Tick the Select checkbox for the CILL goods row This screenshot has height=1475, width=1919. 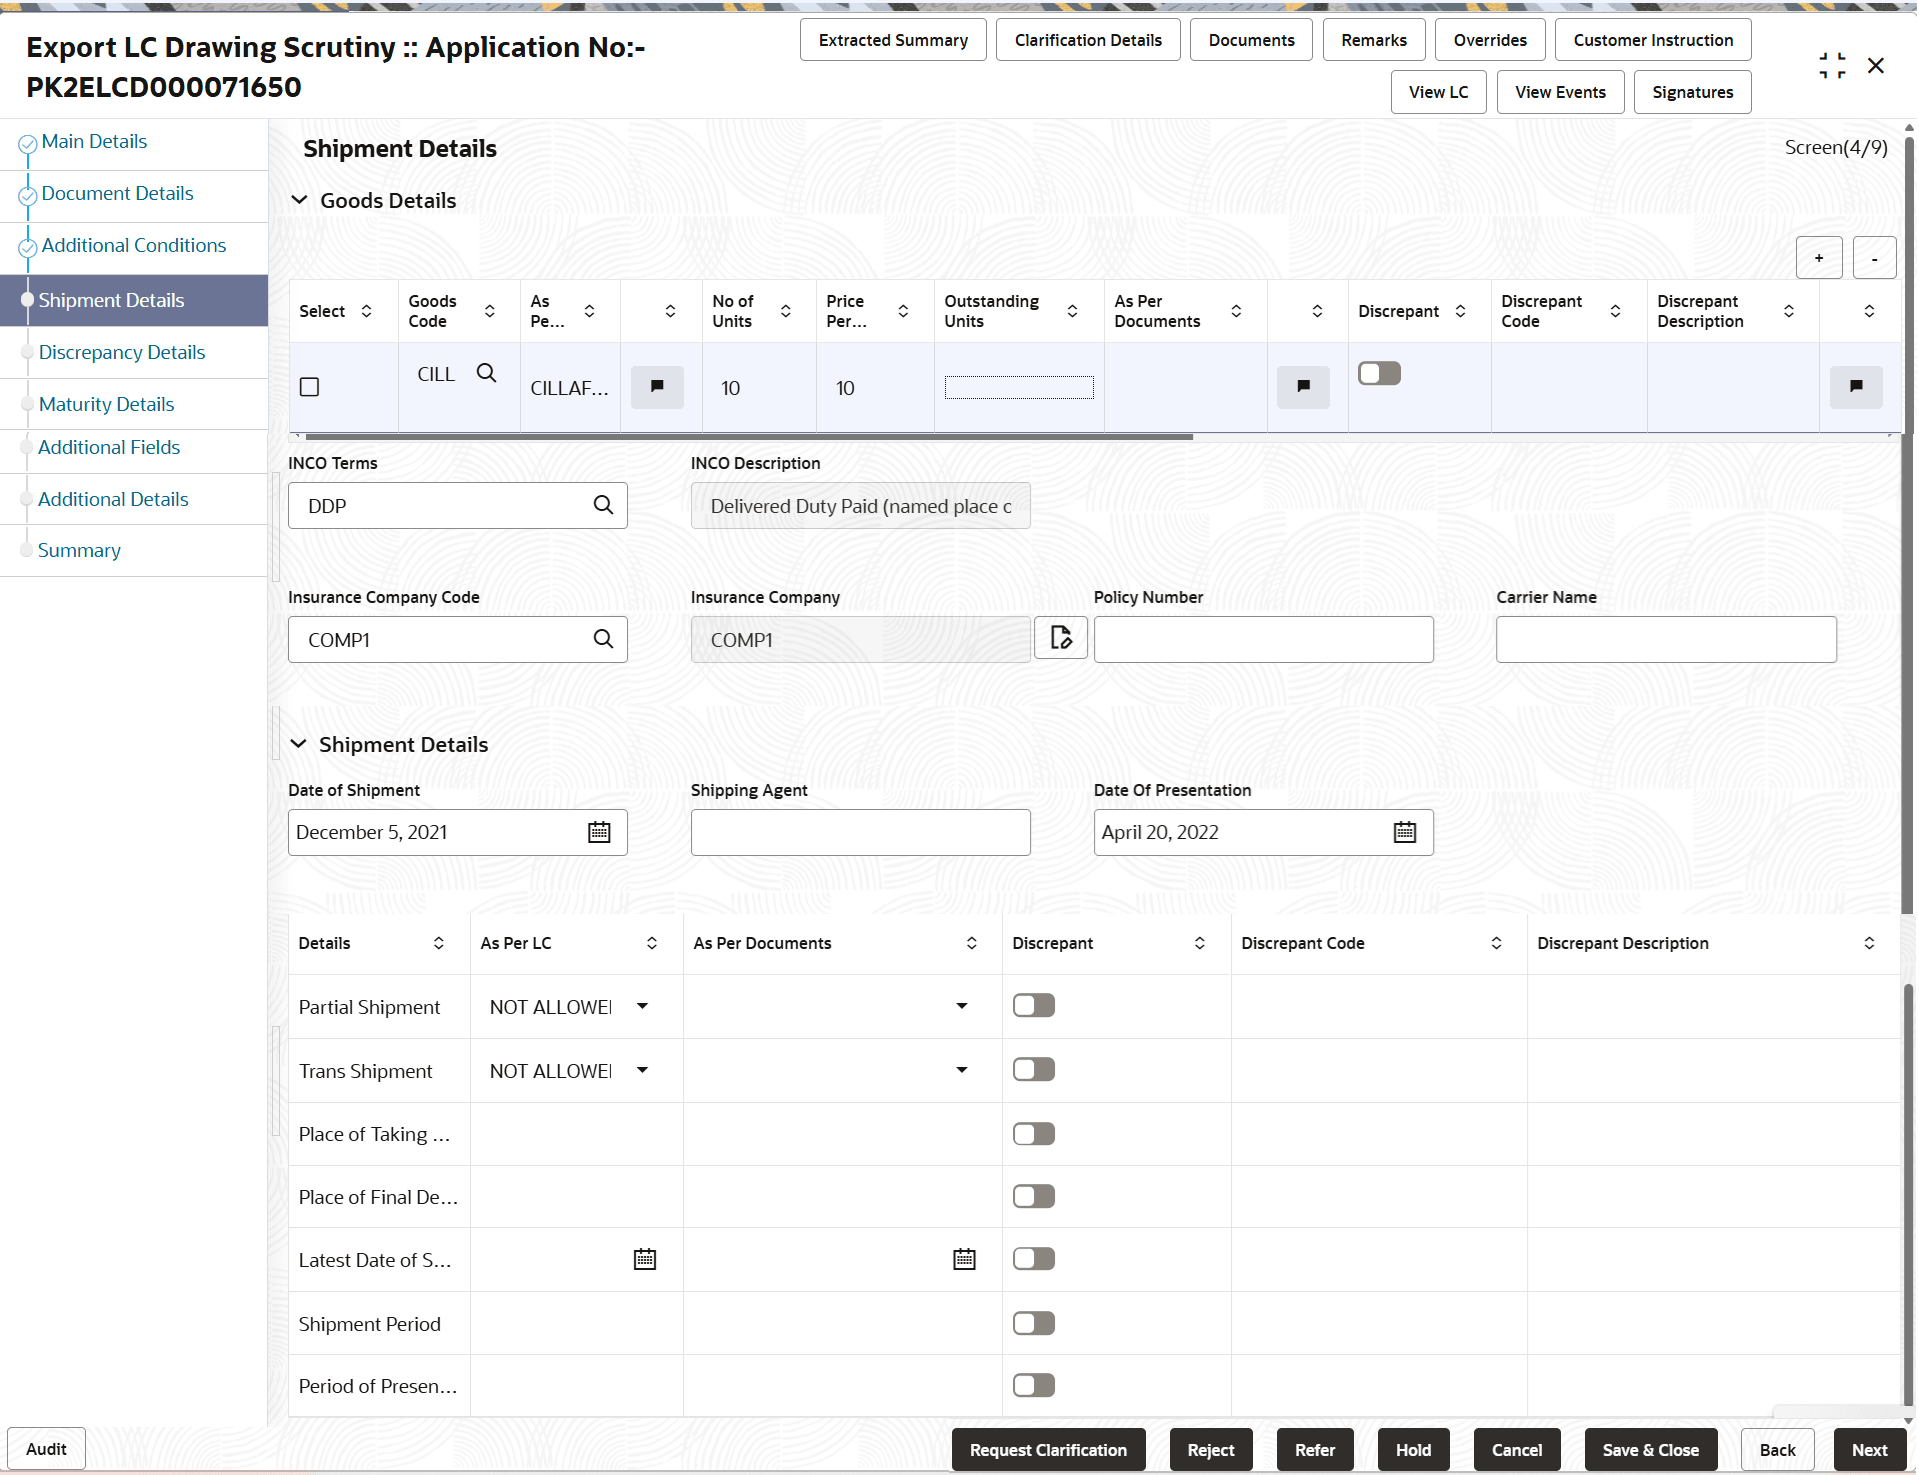[310, 387]
